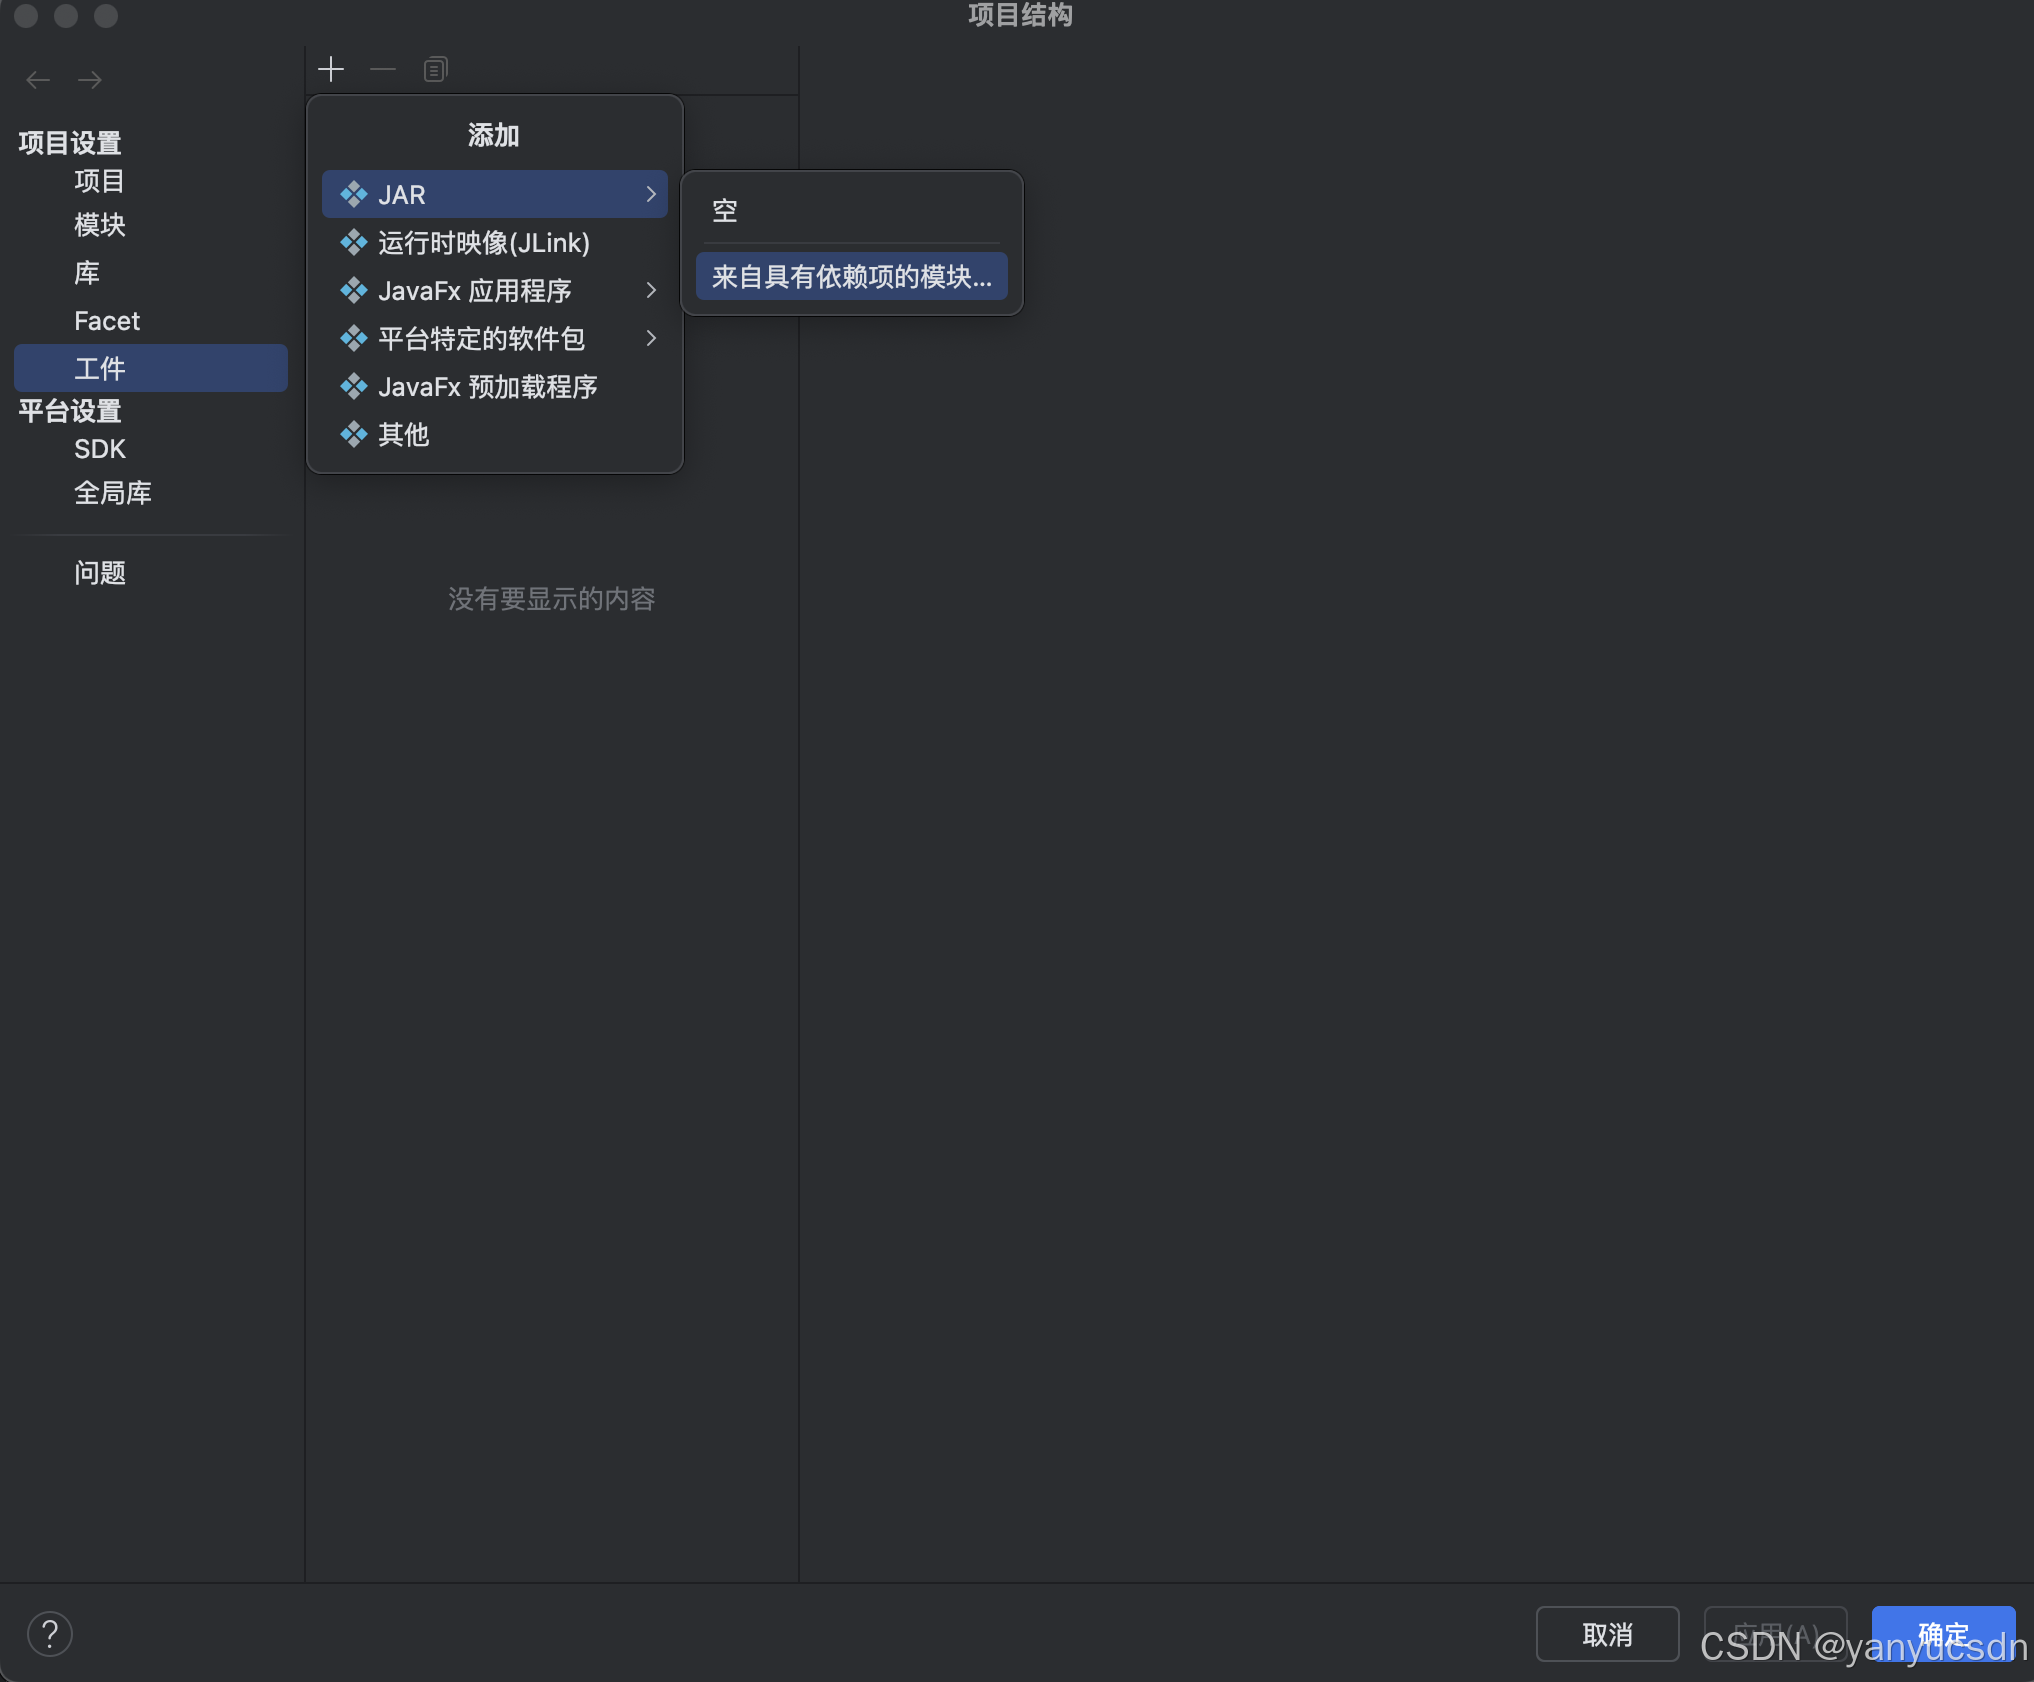Click the Copy artifact toolbar icon
Viewport: 2034px width, 1682px height.
(x=435, y=69)
